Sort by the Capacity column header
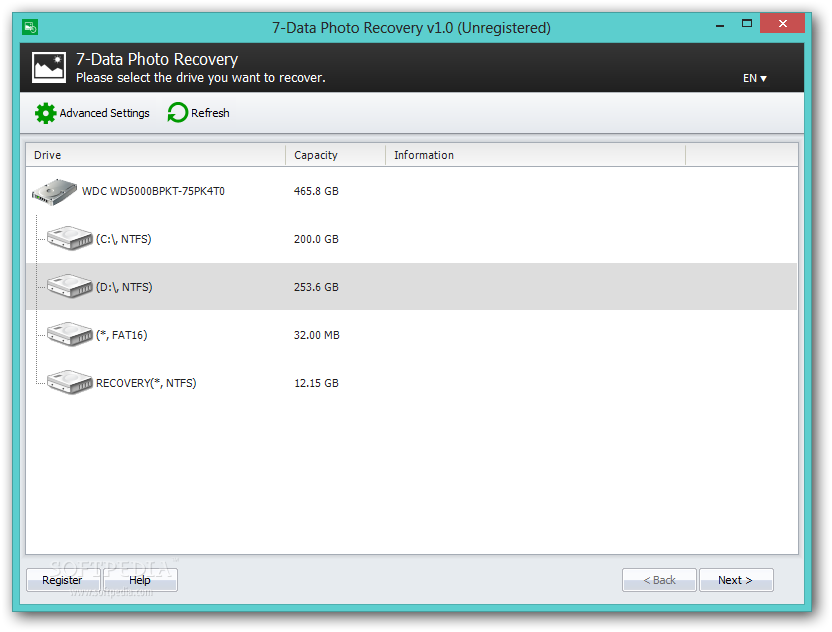The image size is (832, 632). click(335, 155)
